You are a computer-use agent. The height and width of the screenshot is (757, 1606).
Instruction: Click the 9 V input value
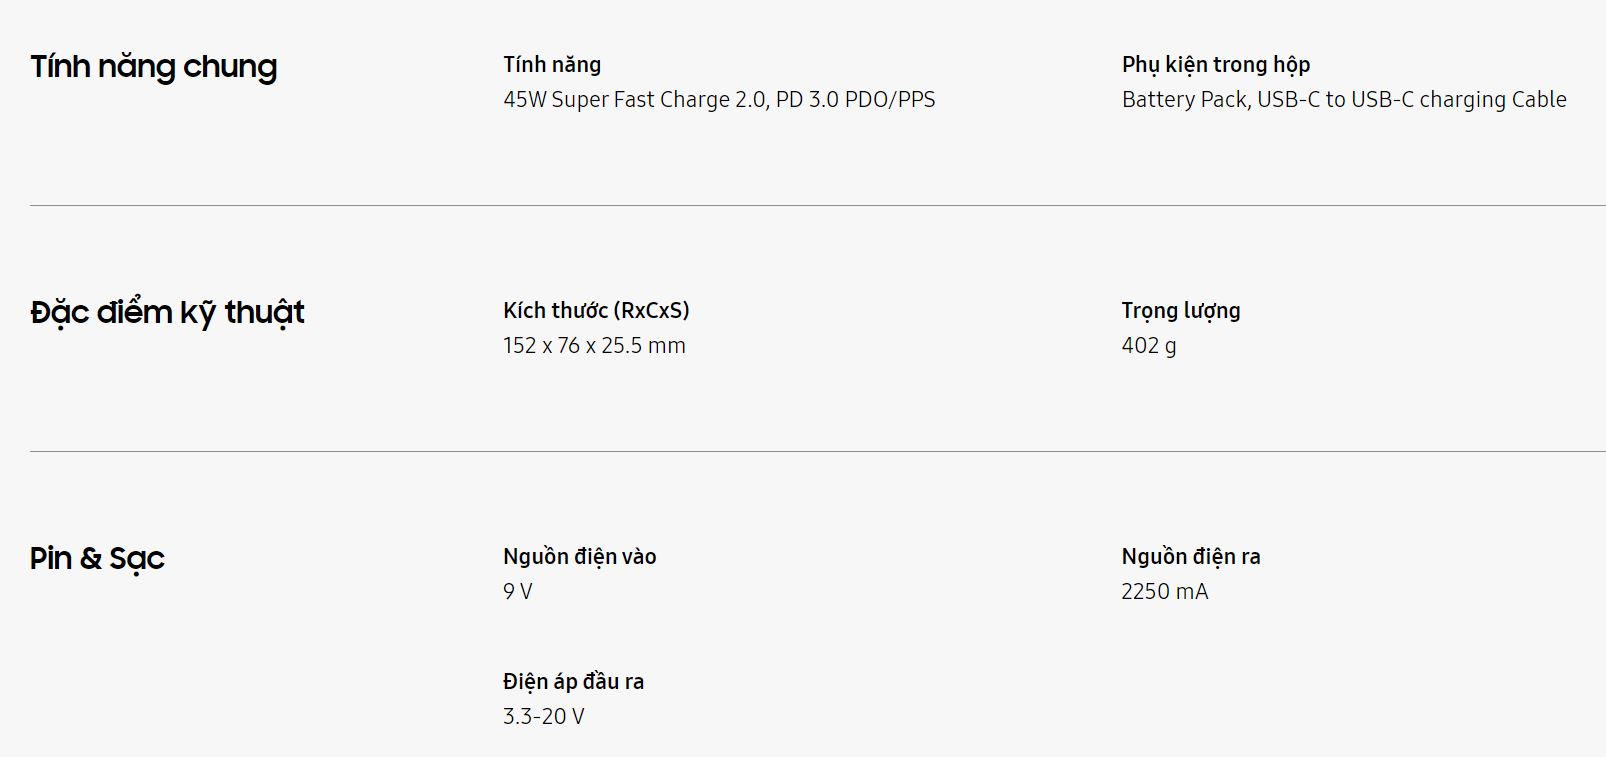[518, 591]
